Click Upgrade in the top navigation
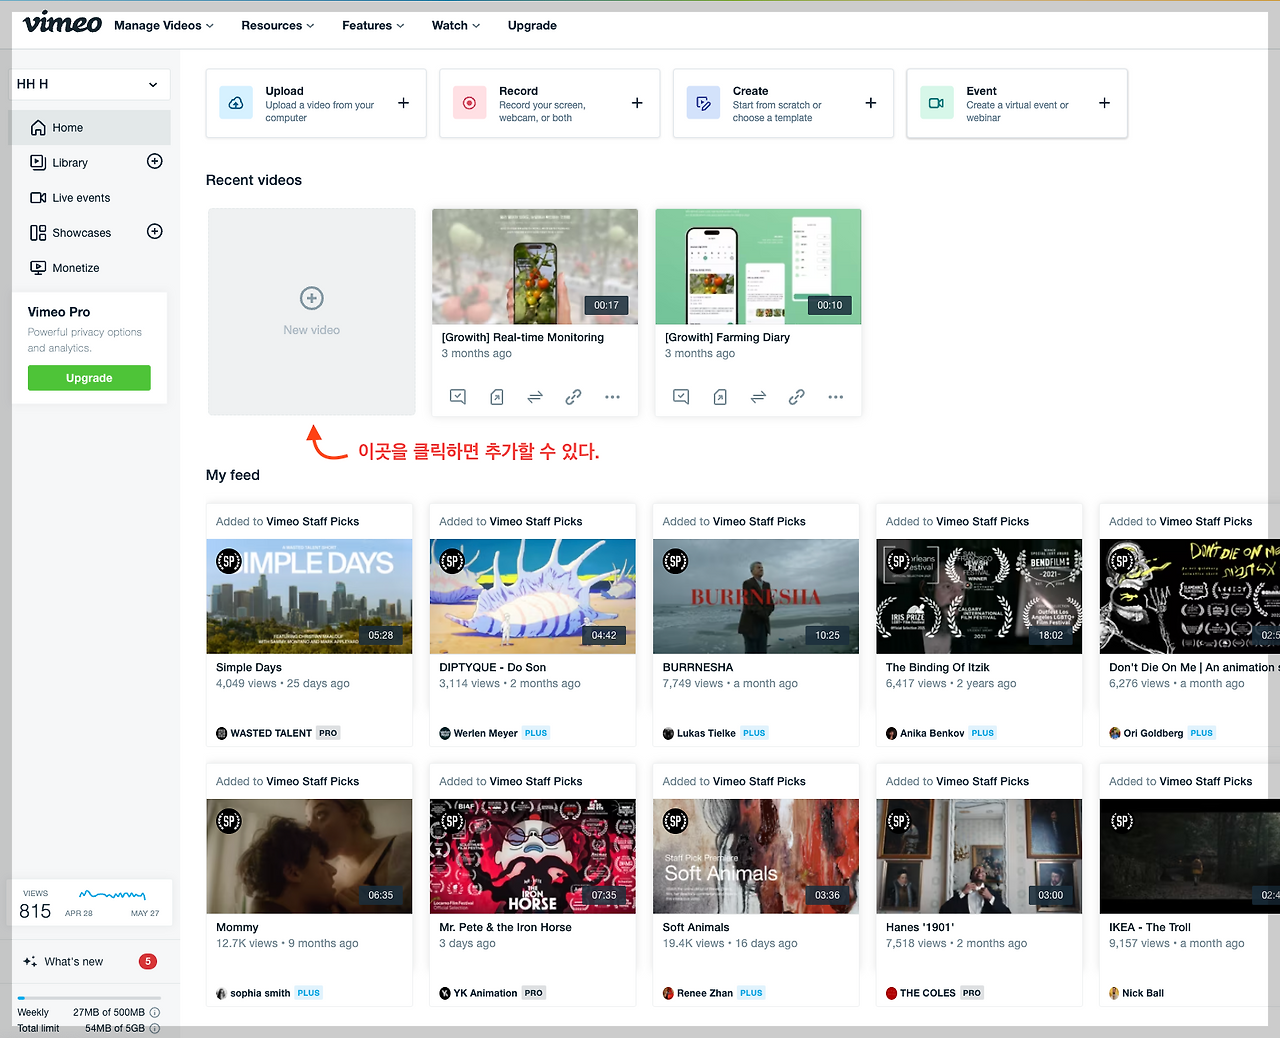The image size is (1280, 1038). (x=532, y=26)
